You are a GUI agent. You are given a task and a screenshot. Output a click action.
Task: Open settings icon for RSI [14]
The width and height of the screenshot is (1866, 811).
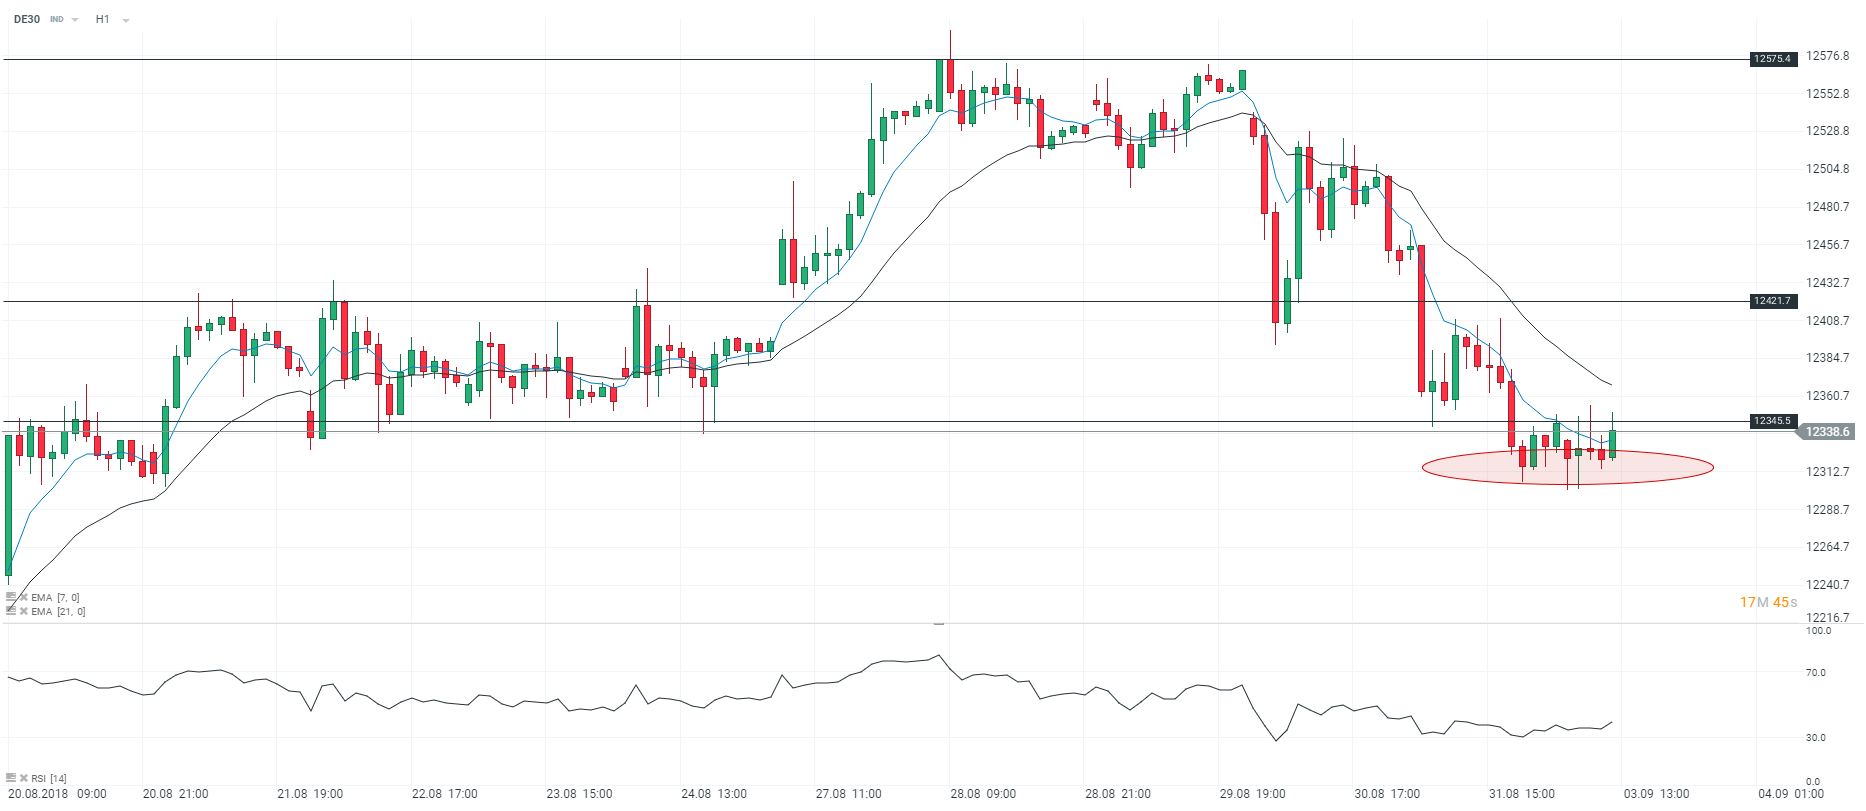pos(11,778)
